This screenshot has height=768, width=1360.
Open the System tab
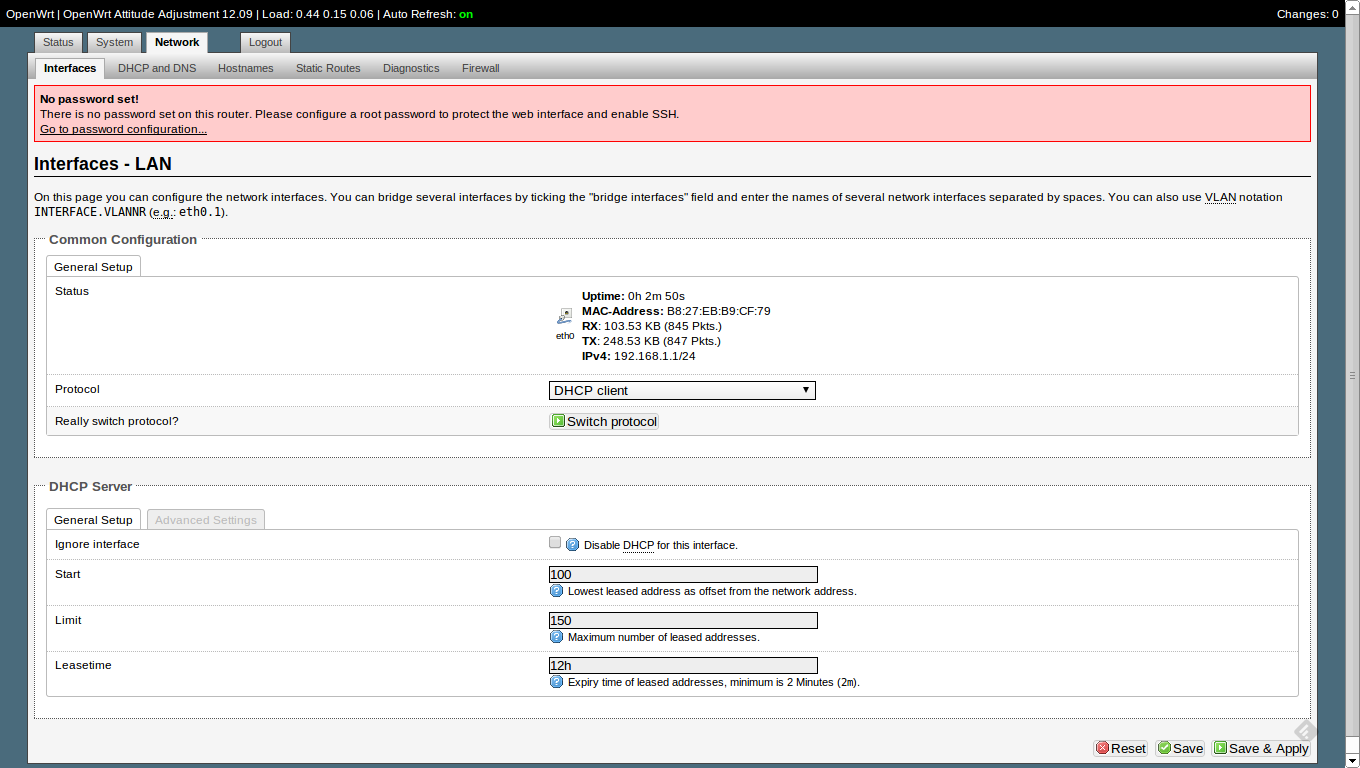[x=114, y=42]
